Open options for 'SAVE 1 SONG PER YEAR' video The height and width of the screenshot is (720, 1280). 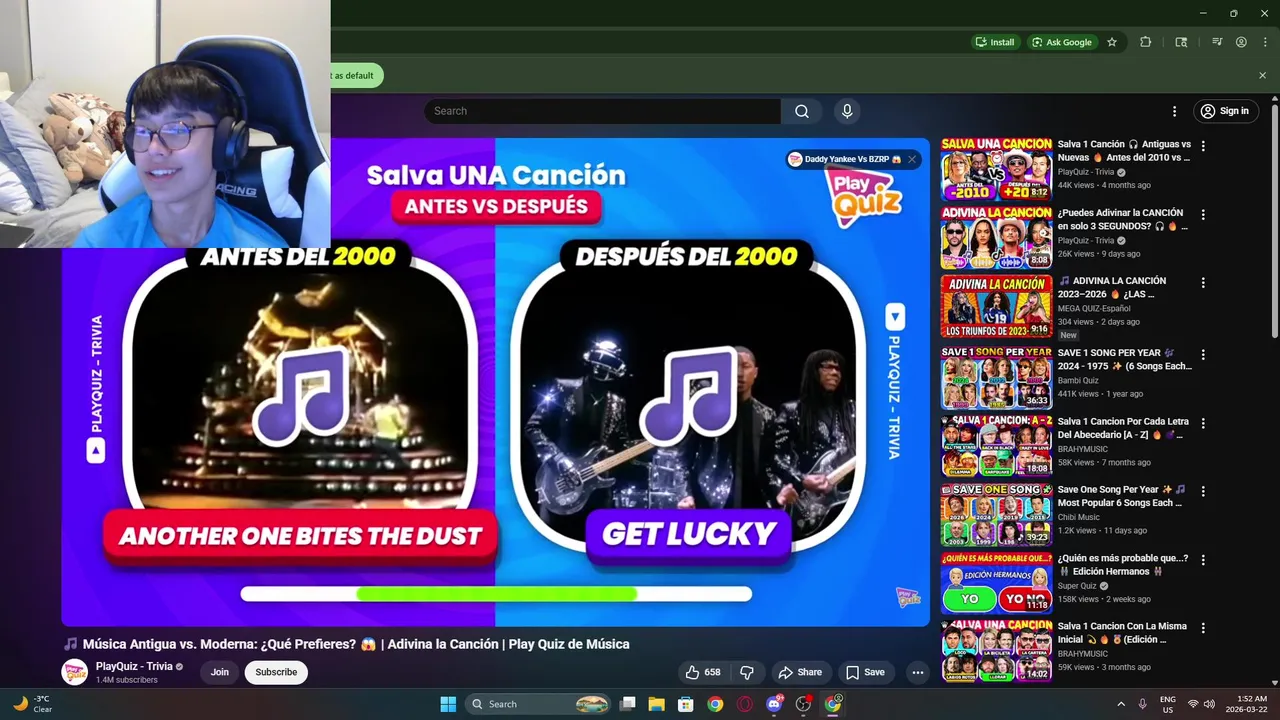(1203, 355)
